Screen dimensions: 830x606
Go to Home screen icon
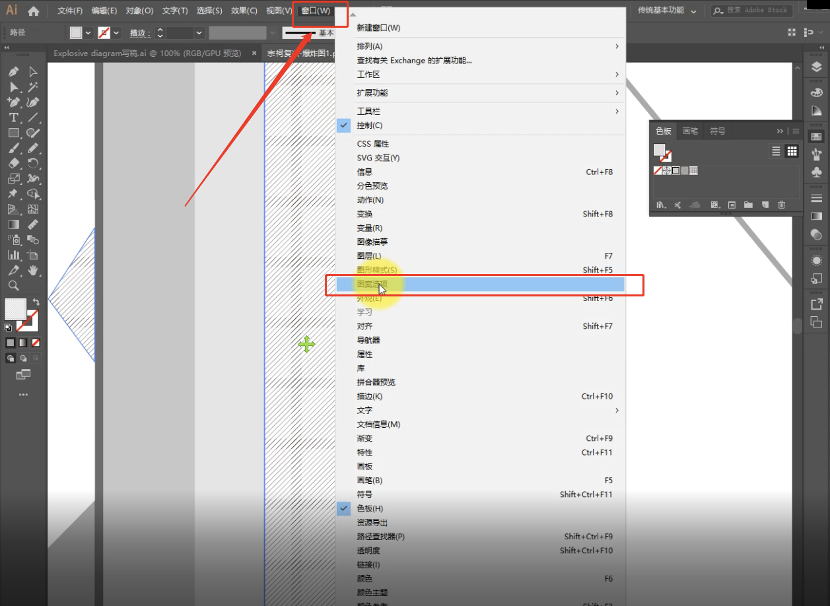(x=33, y=11)
